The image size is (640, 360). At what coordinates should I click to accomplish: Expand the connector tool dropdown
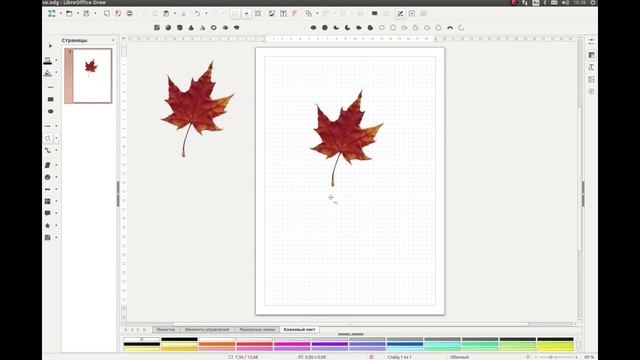pos(56,150)
